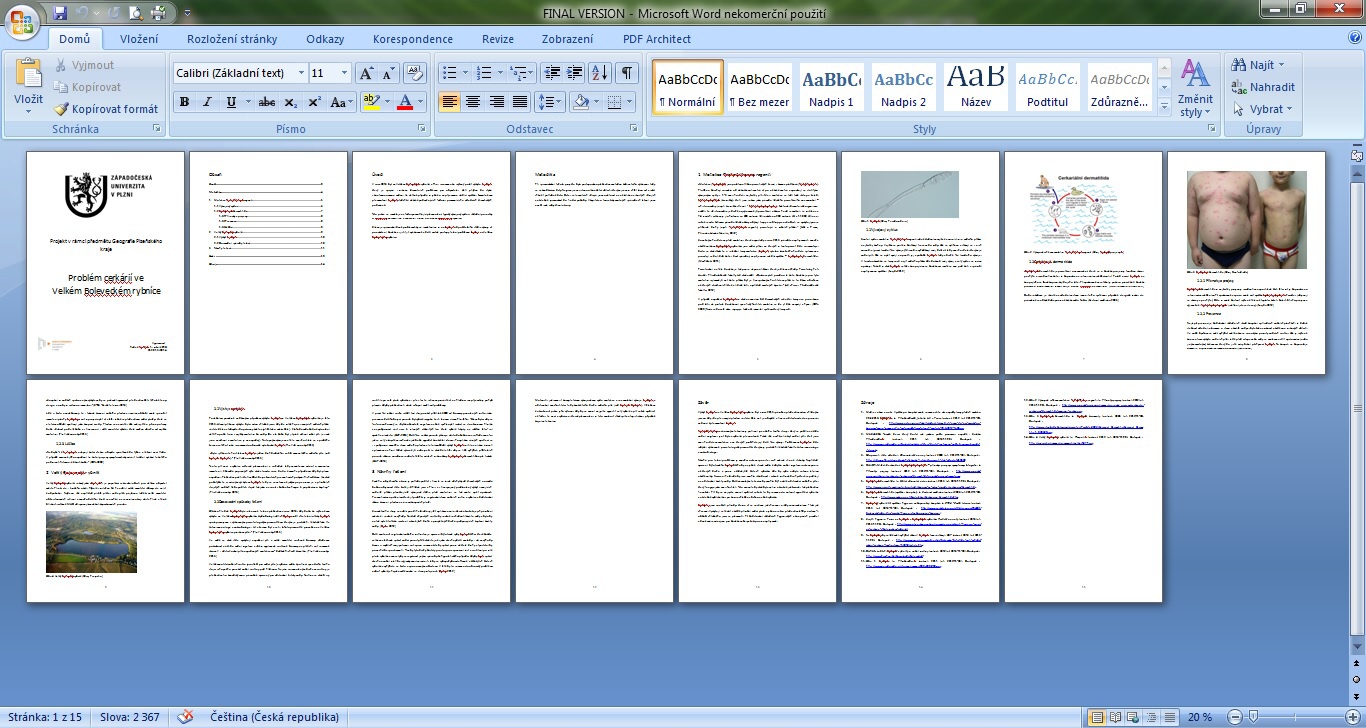Viewport: 1366px width, 728px height.
Task: Click the Sort A-Z icon
Action: coord(599,73)
